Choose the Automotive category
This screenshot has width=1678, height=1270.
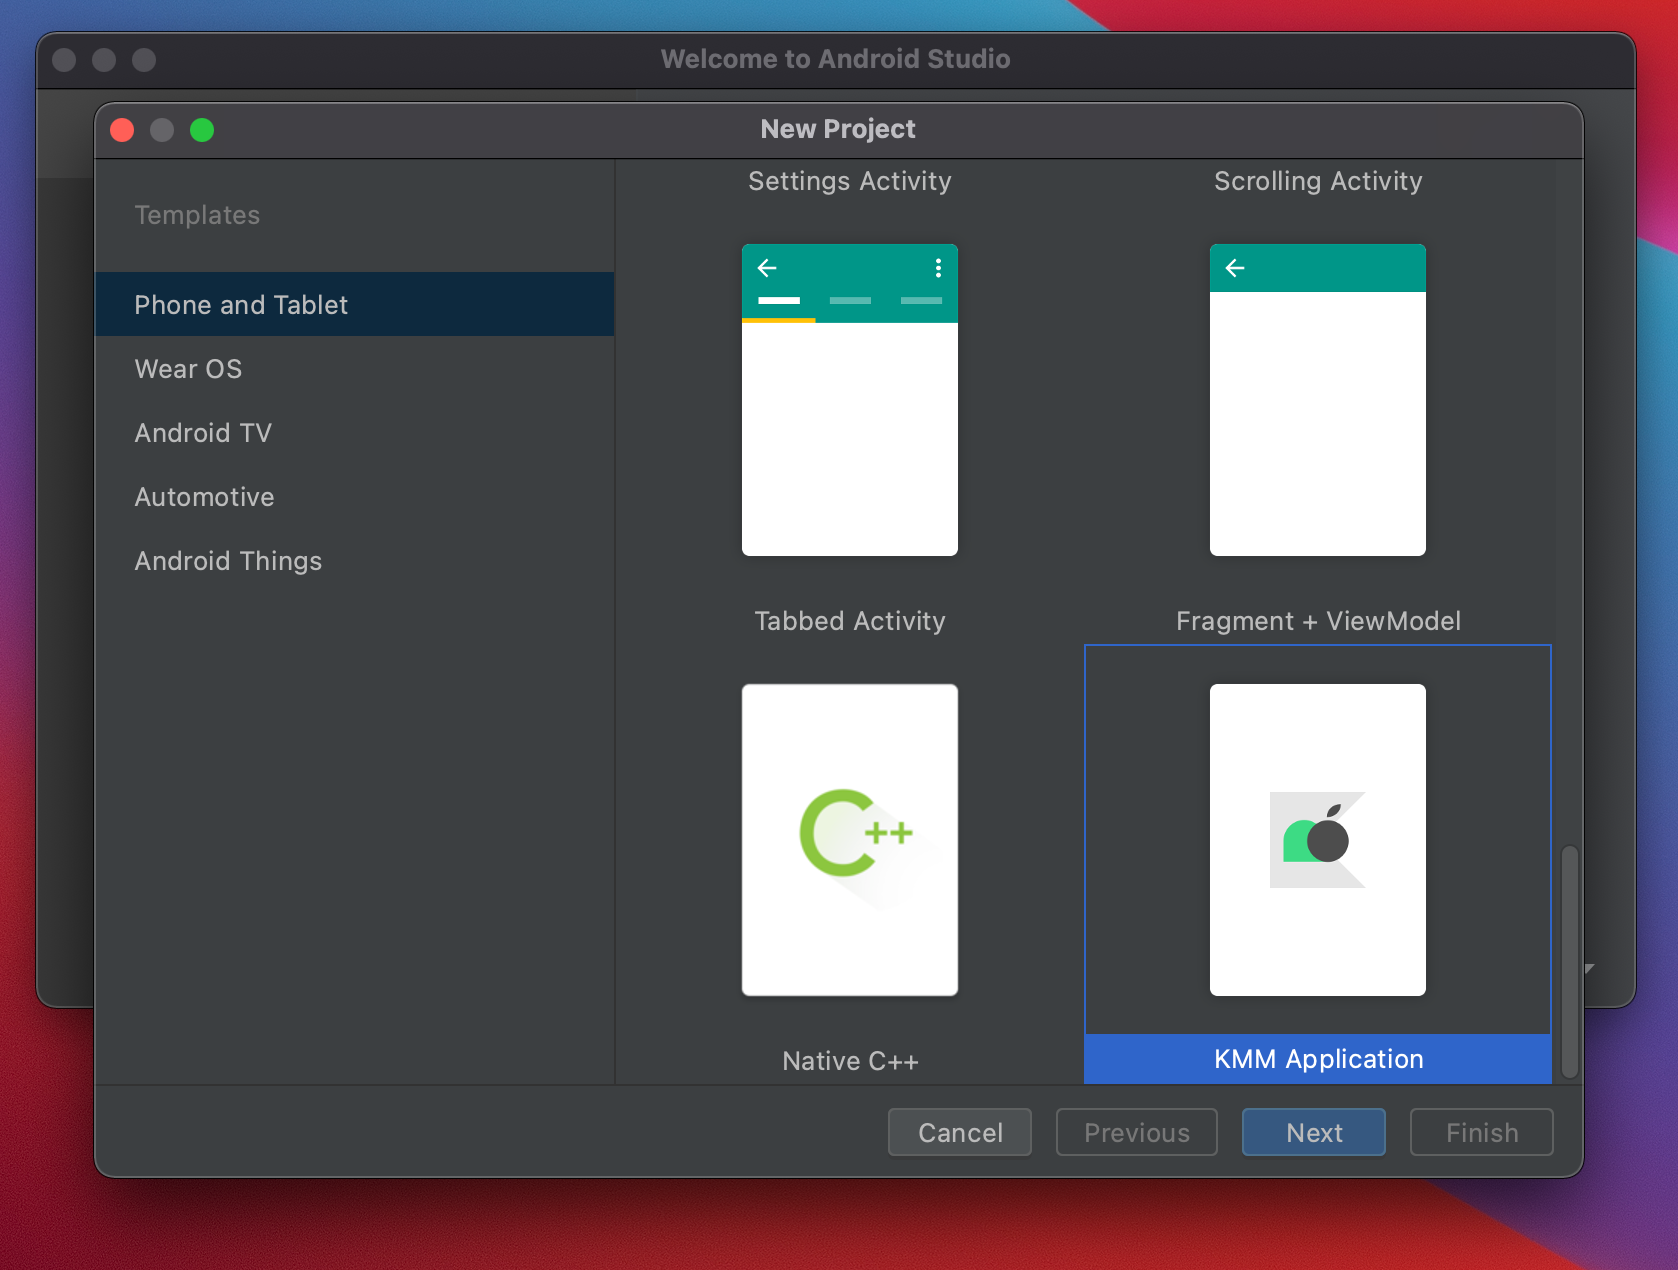(x=204, y=497)
